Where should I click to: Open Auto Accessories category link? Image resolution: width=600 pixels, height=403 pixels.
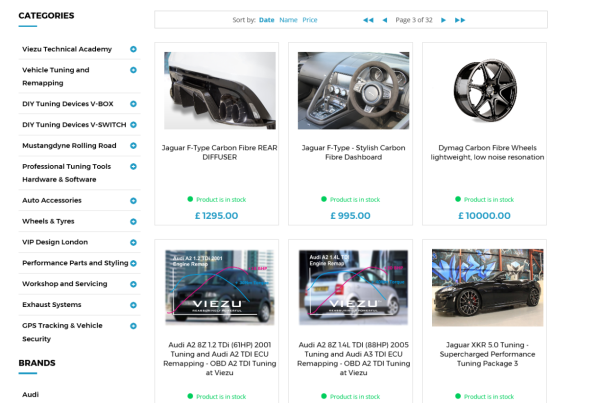click(x=52, y=200)
